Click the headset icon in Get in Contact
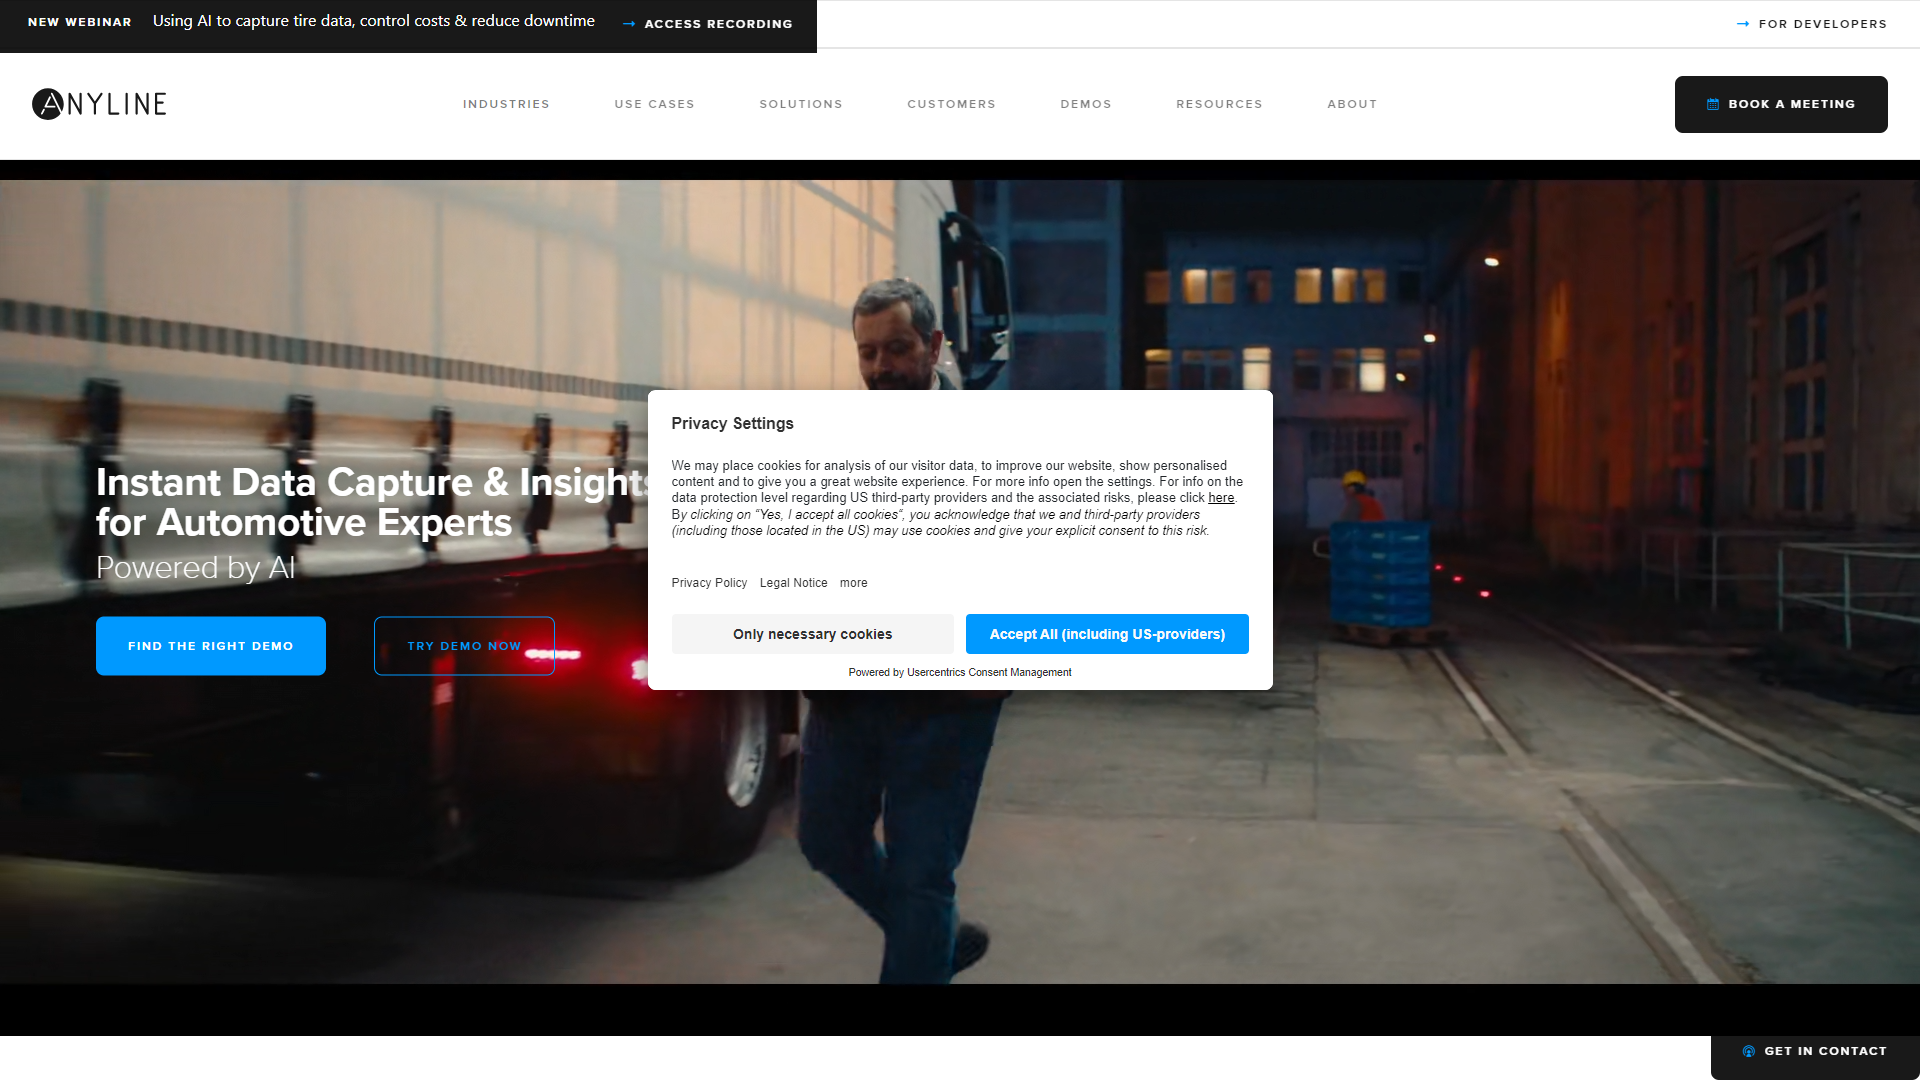Image resolution: width=1920 pixels, height=1080 pixels. 1748,1051
